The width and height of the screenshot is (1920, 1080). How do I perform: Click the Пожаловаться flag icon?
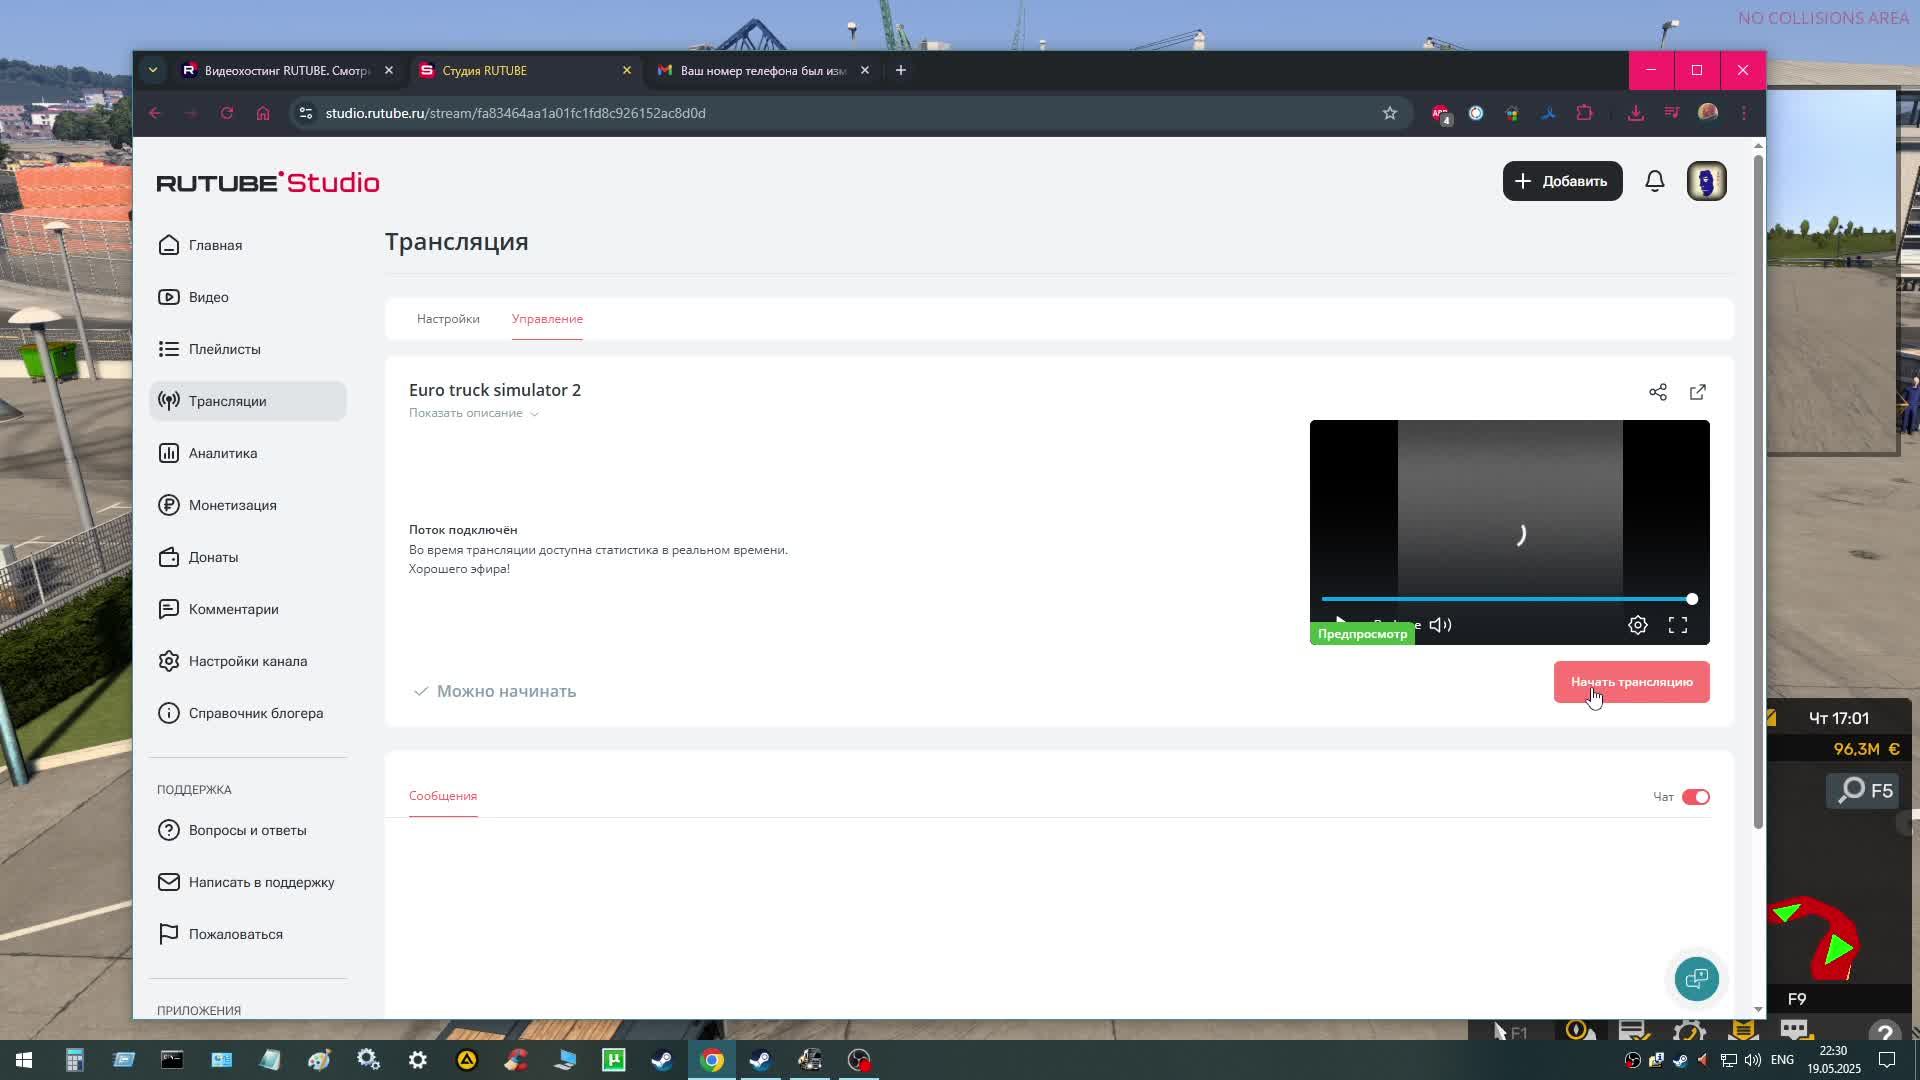point(169,934)
